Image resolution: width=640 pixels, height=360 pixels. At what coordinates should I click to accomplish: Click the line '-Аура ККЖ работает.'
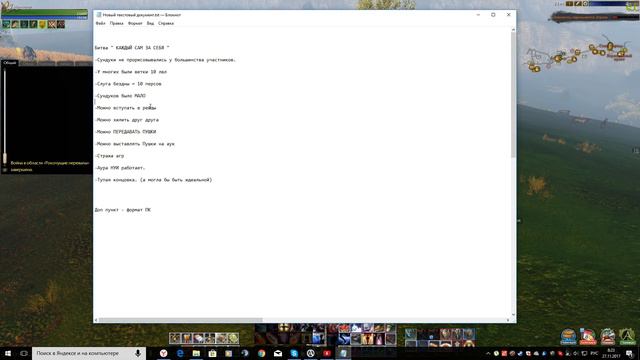click(x=120, y=168)
